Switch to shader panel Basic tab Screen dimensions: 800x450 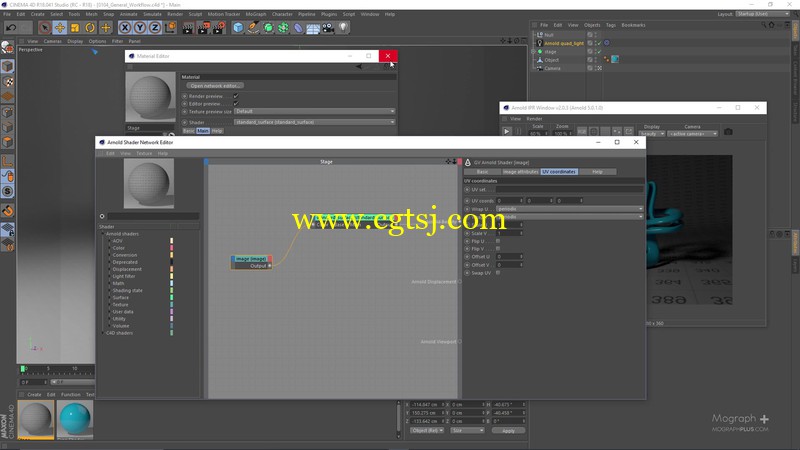[x=482, y=172]
